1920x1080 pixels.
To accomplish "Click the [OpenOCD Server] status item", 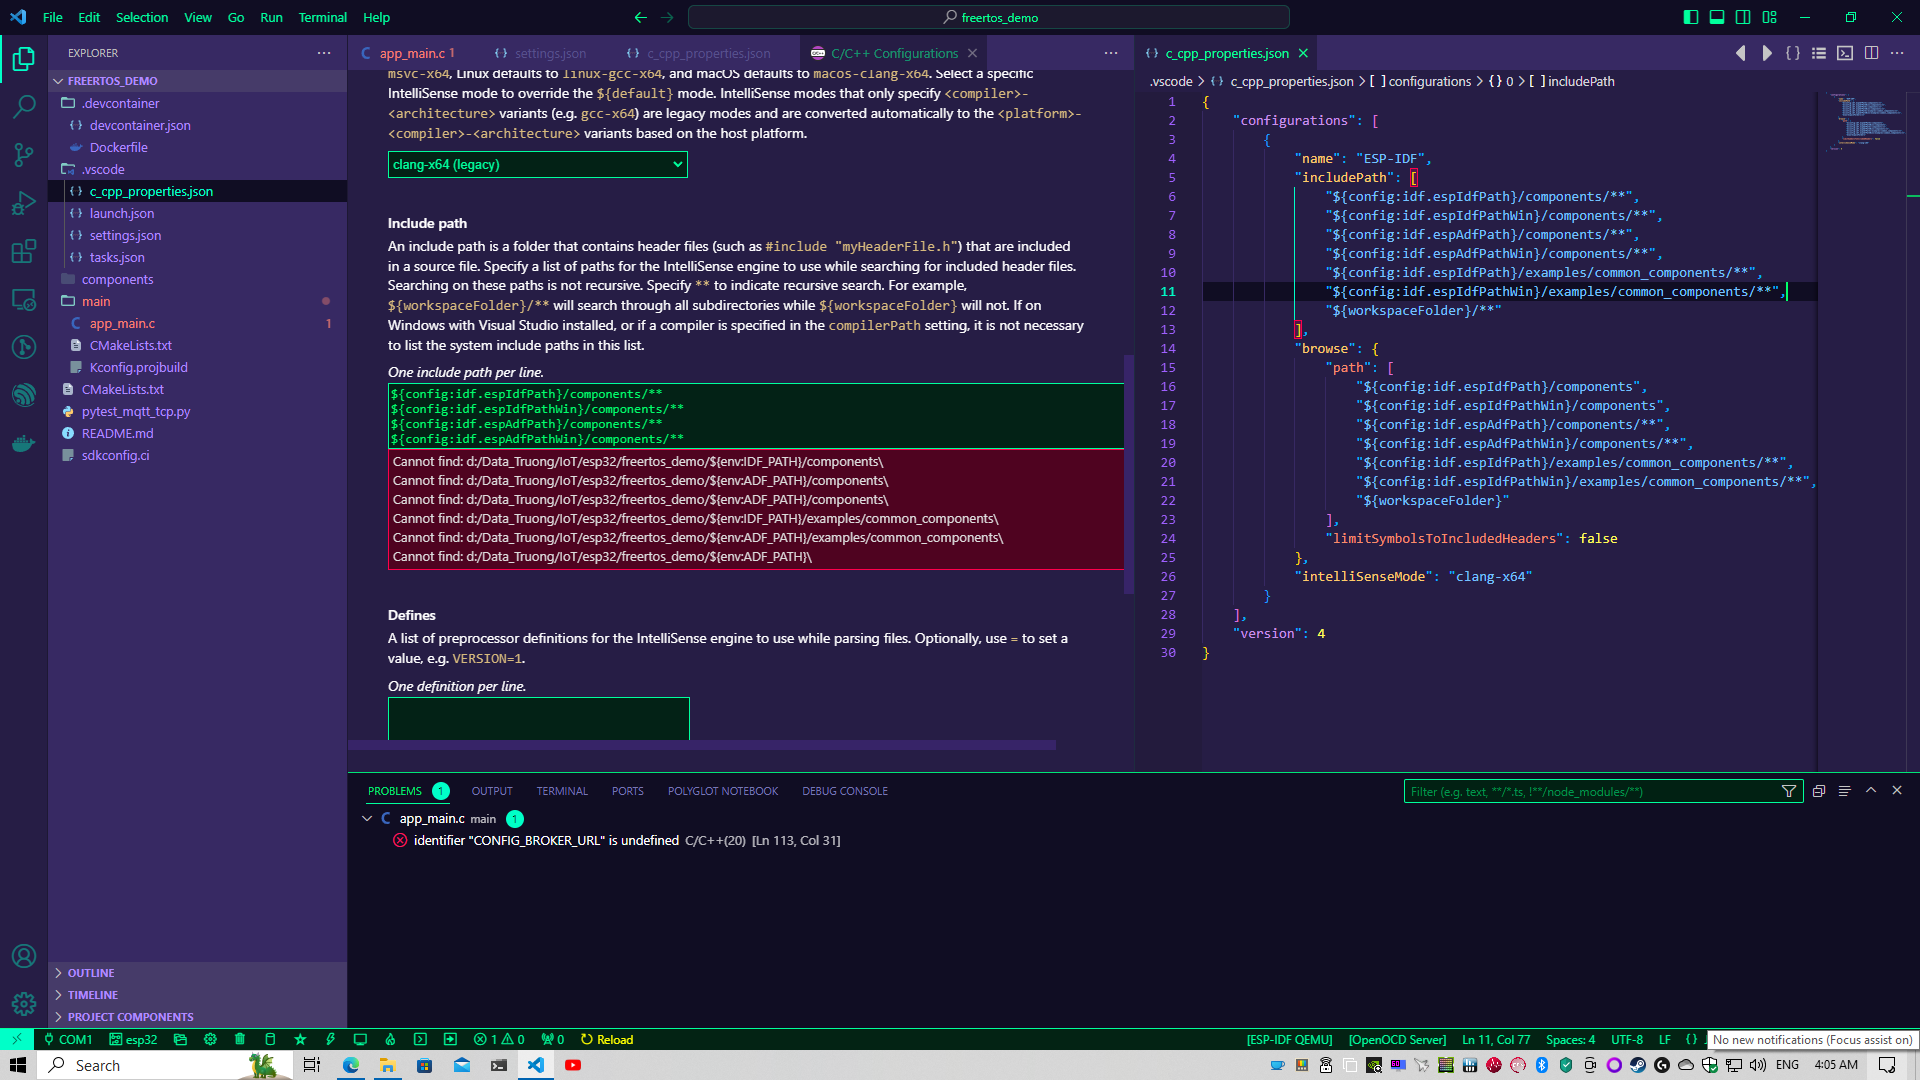I will [1397, 1039].
